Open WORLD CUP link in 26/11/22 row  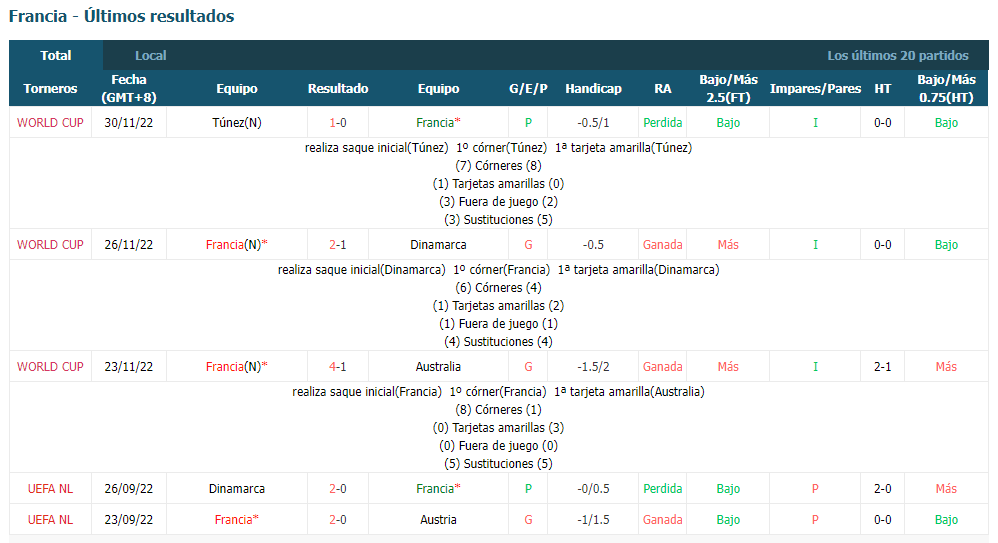50,245
